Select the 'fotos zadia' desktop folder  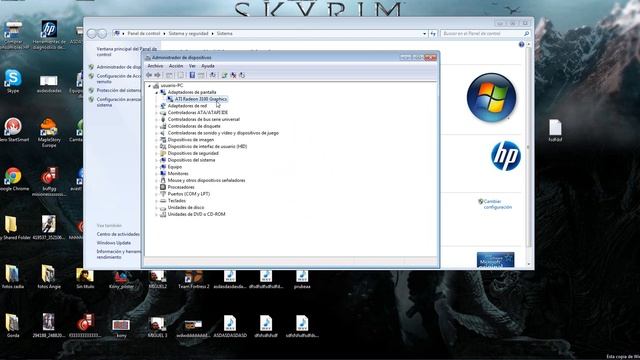13,277
